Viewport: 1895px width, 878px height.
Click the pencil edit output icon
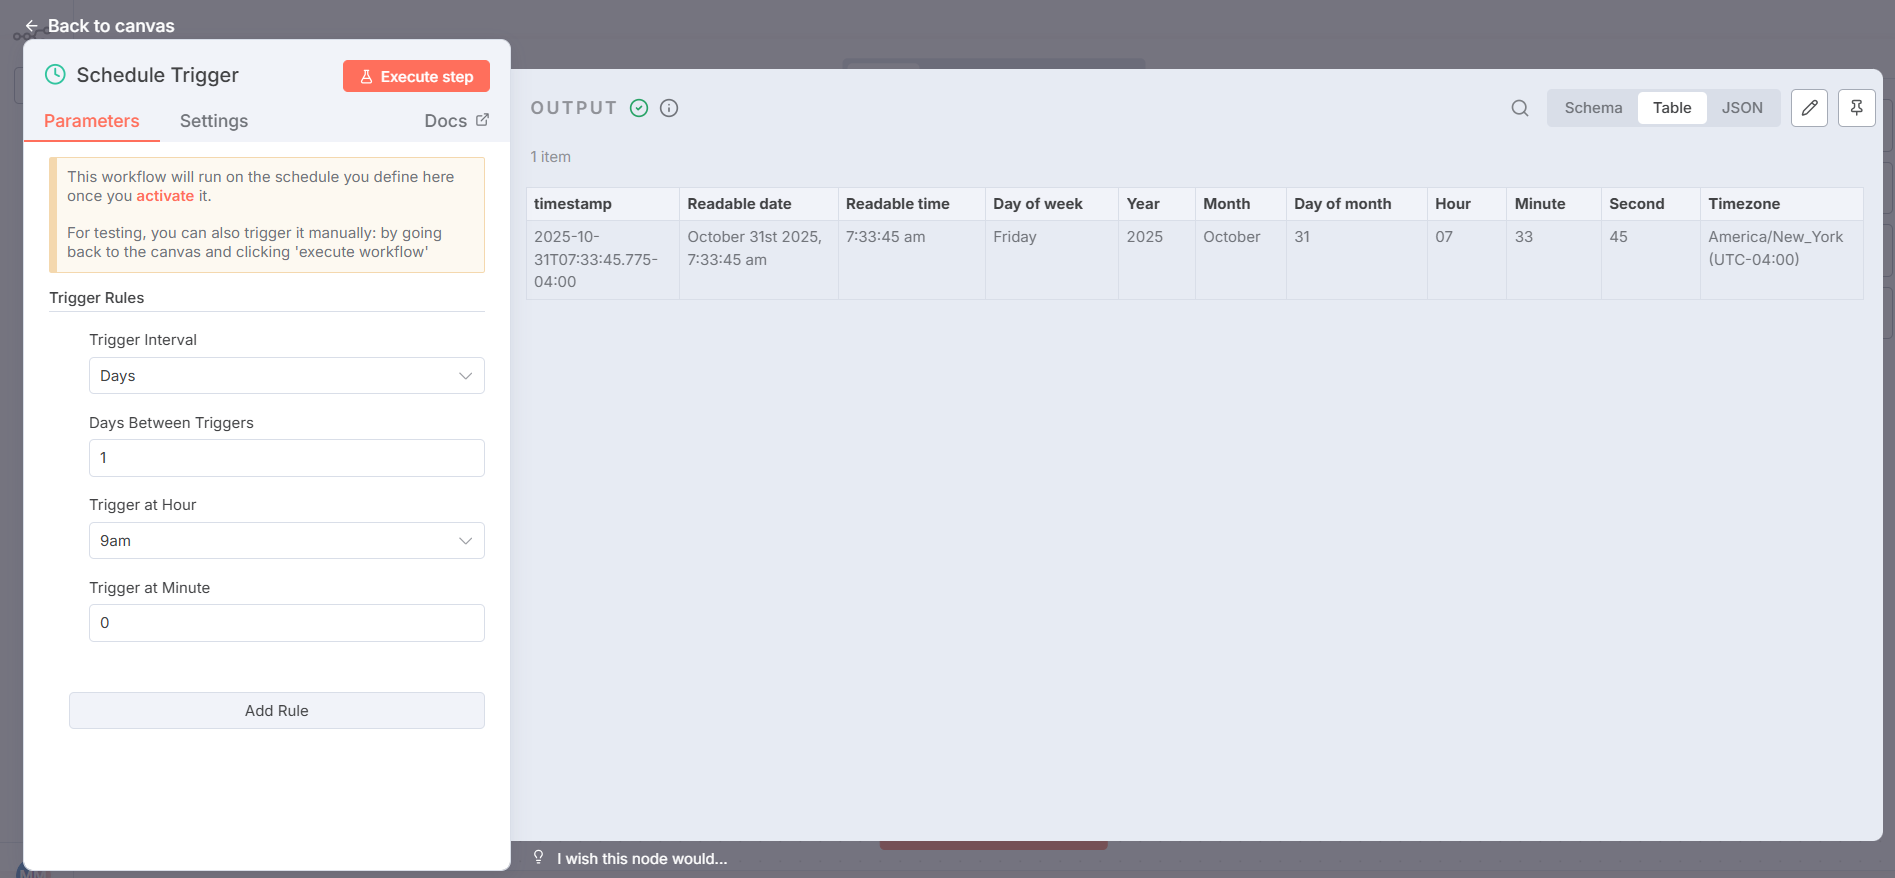click(1809, 108)
